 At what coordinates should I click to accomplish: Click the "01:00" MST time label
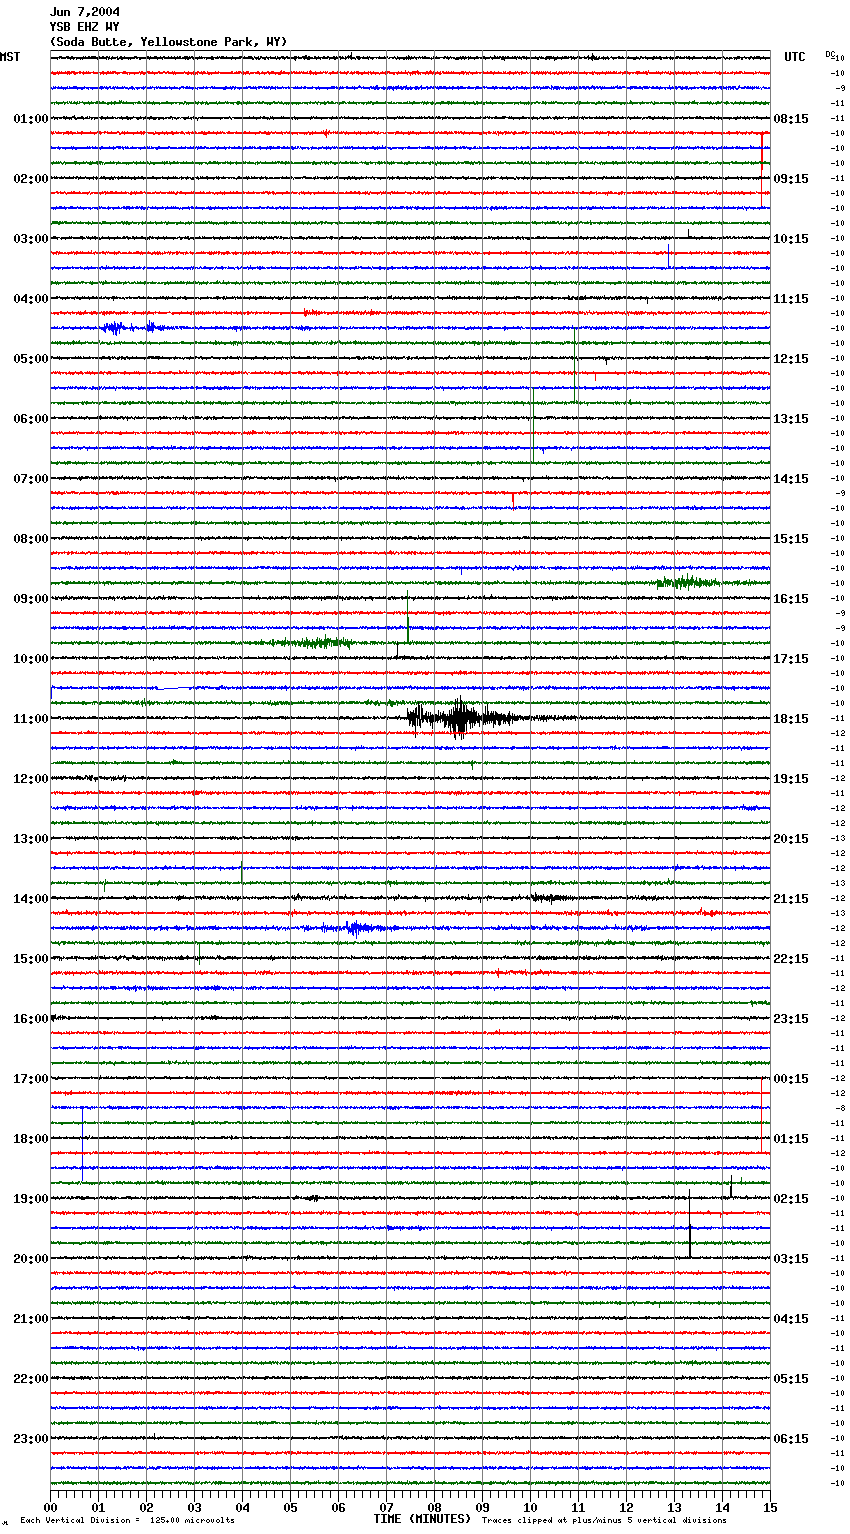pyautogui.click(x=31, y=119)
